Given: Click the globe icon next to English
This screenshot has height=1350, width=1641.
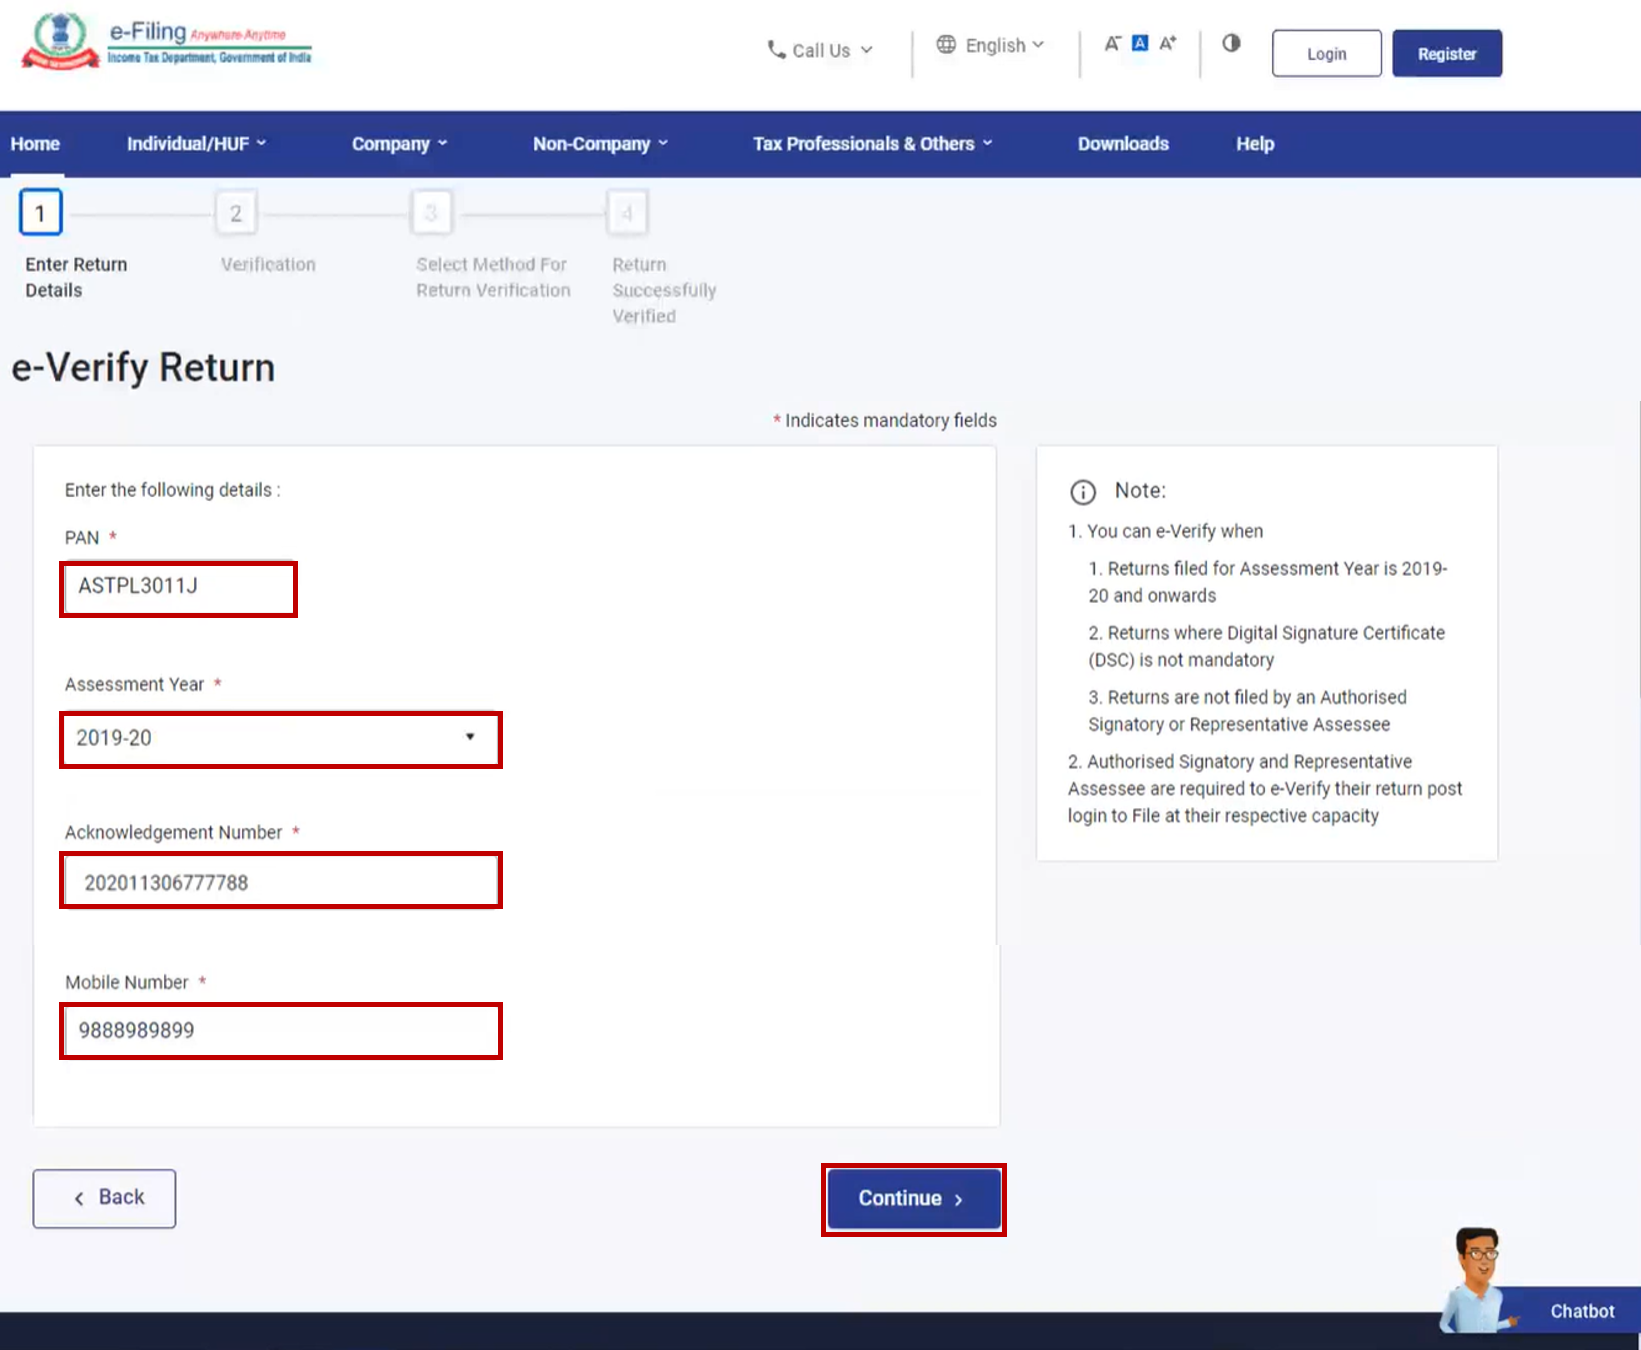Looking at the screenshot, I should [x=946, y=44].
